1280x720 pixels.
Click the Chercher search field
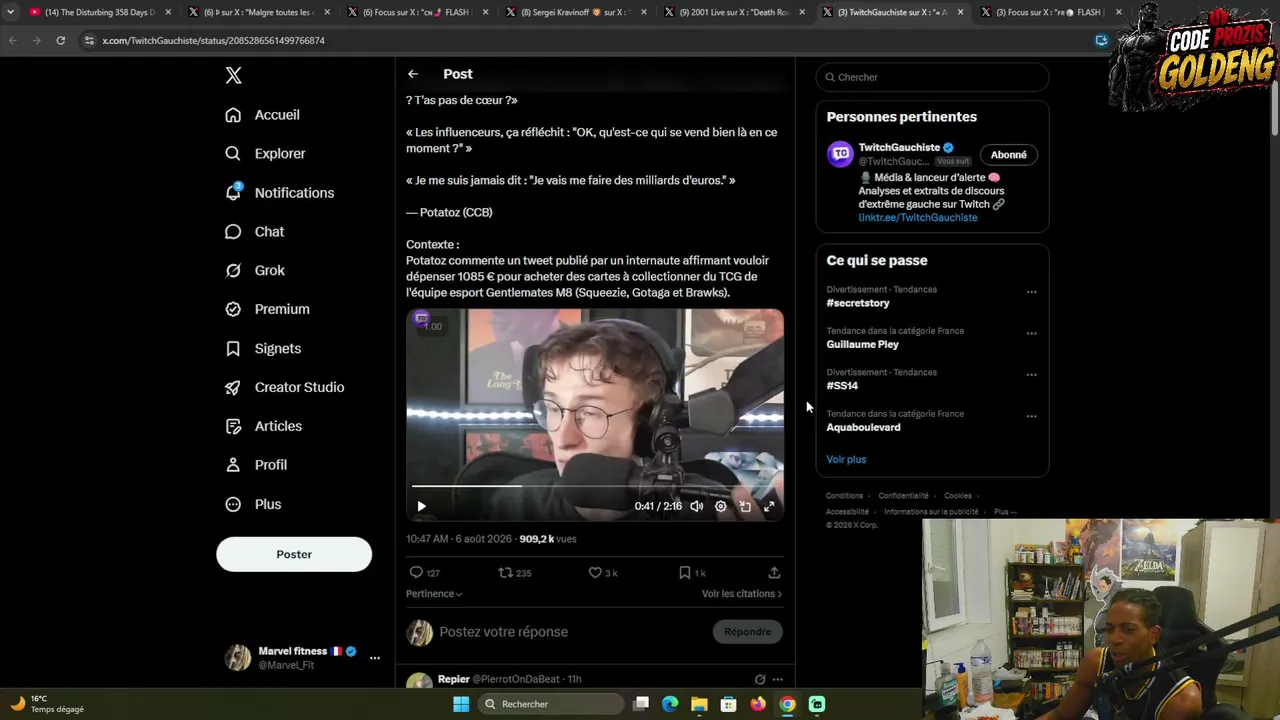[932, 77]
